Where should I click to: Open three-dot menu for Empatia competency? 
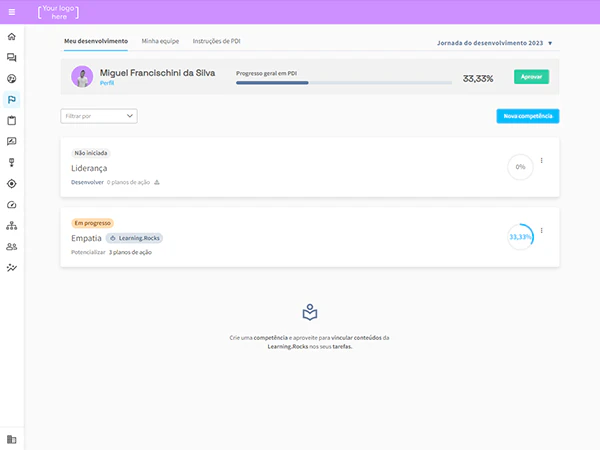[x=542, y=230]
